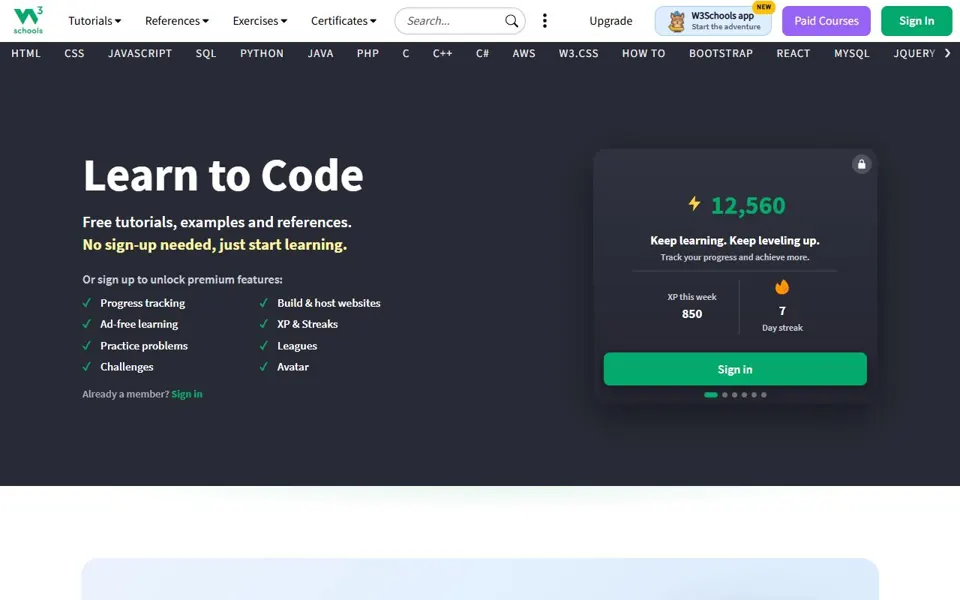Image resolution: width=960 pixels, height=600 pixels.
Task: Open the AWS tutorial tab
Action: [523, 53]
